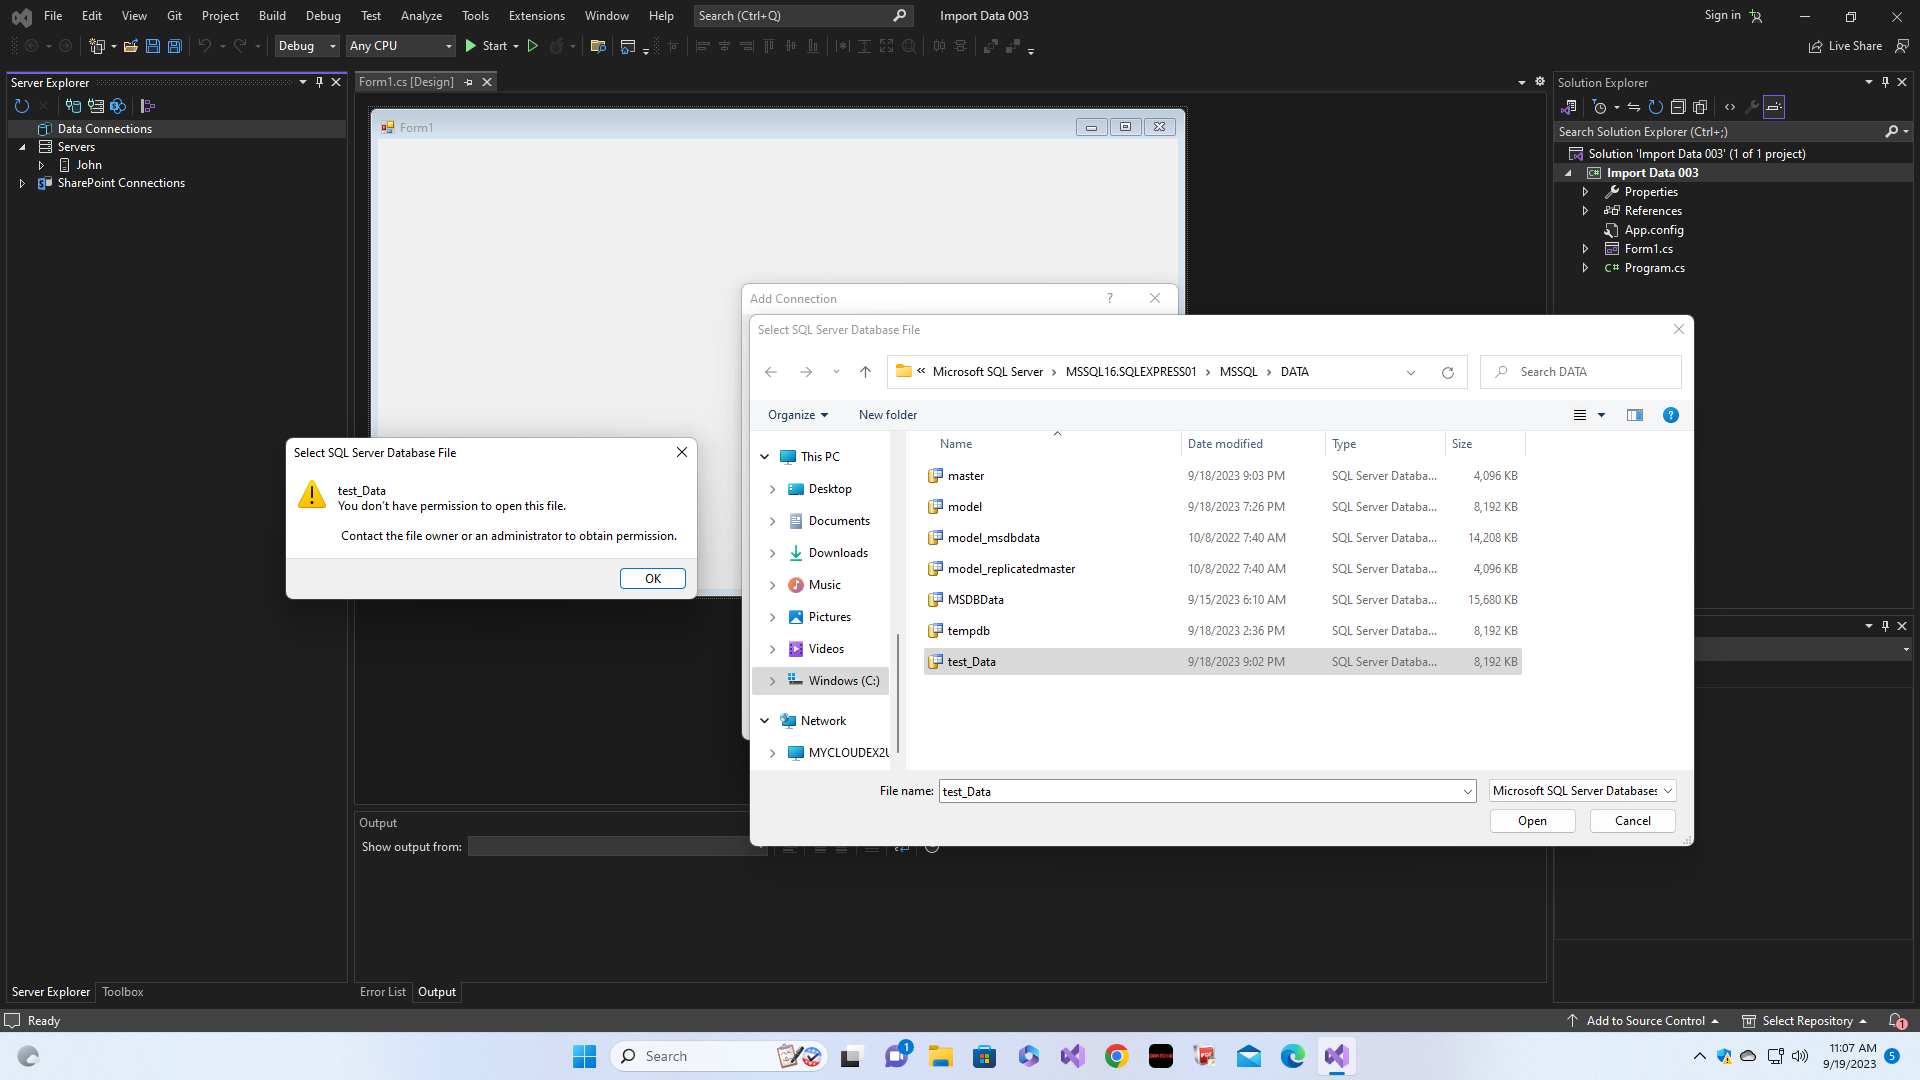
Task: Open Google Chrome from the taskbar
Action: coord(1117,1056)
